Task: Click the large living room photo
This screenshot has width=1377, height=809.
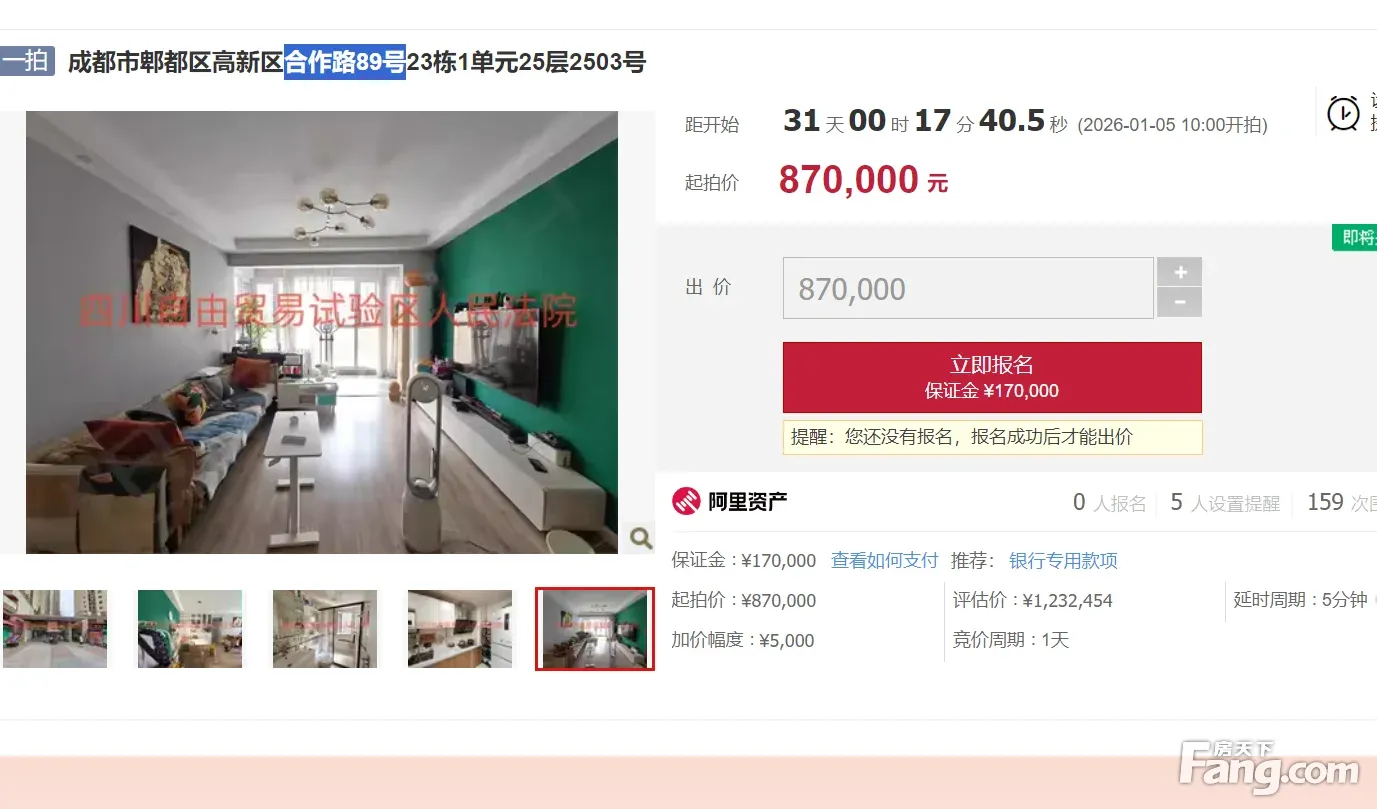Action: (322, 332)
